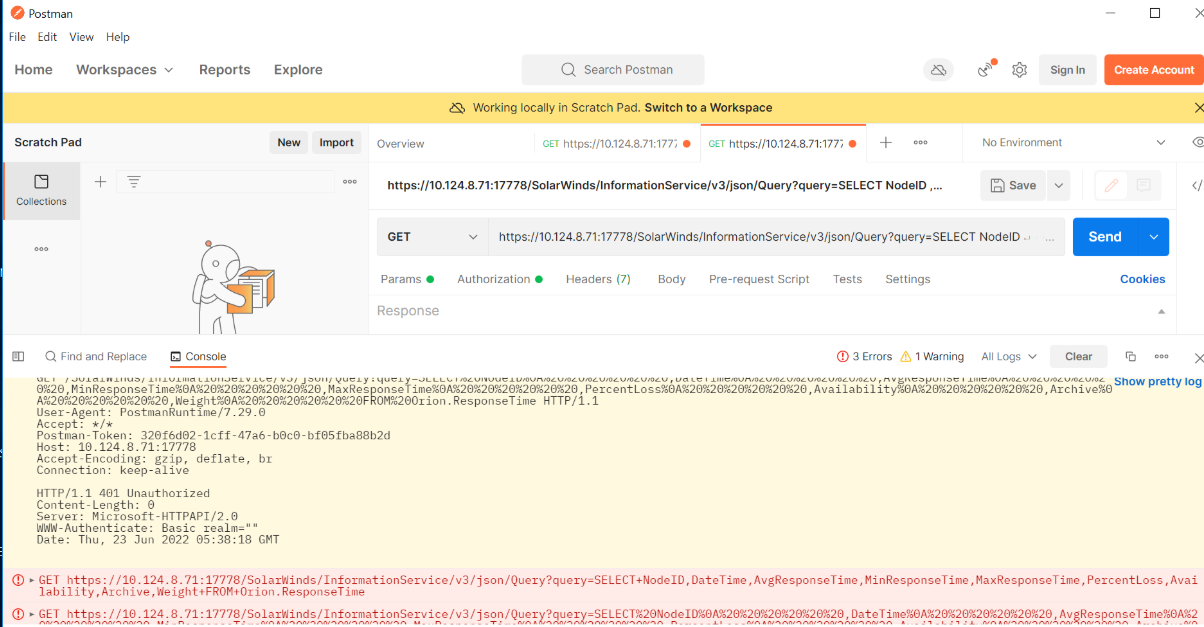This screenshot has width=1204, height=627.
Task: Click Switch to a Workspace link
Action: click(708, 107)
